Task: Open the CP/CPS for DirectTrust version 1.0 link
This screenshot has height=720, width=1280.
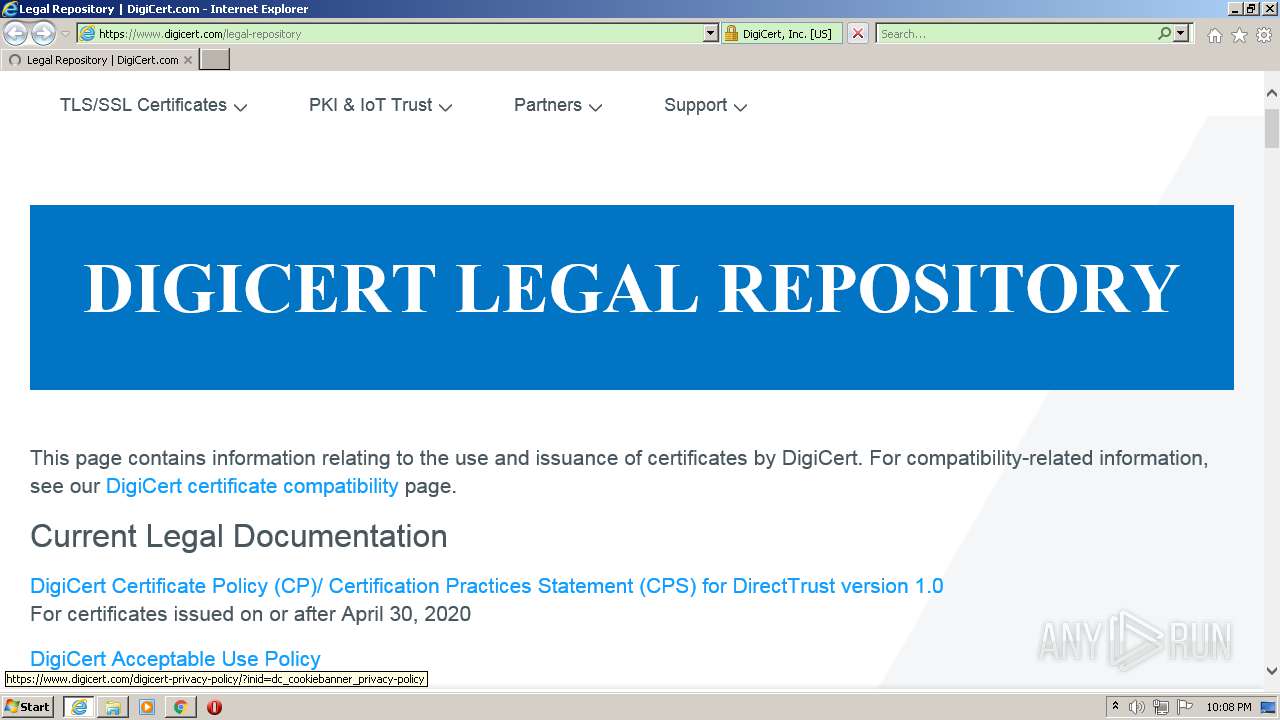Action: click(487, 586)
